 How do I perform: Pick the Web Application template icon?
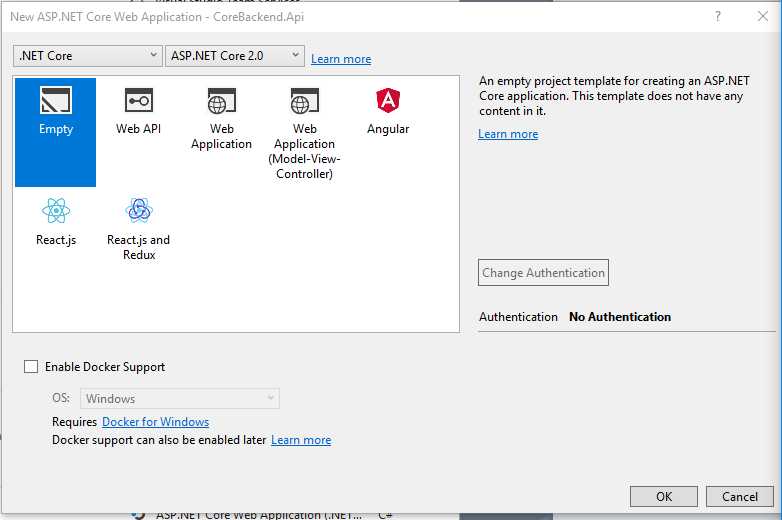[x=221, y=101]
